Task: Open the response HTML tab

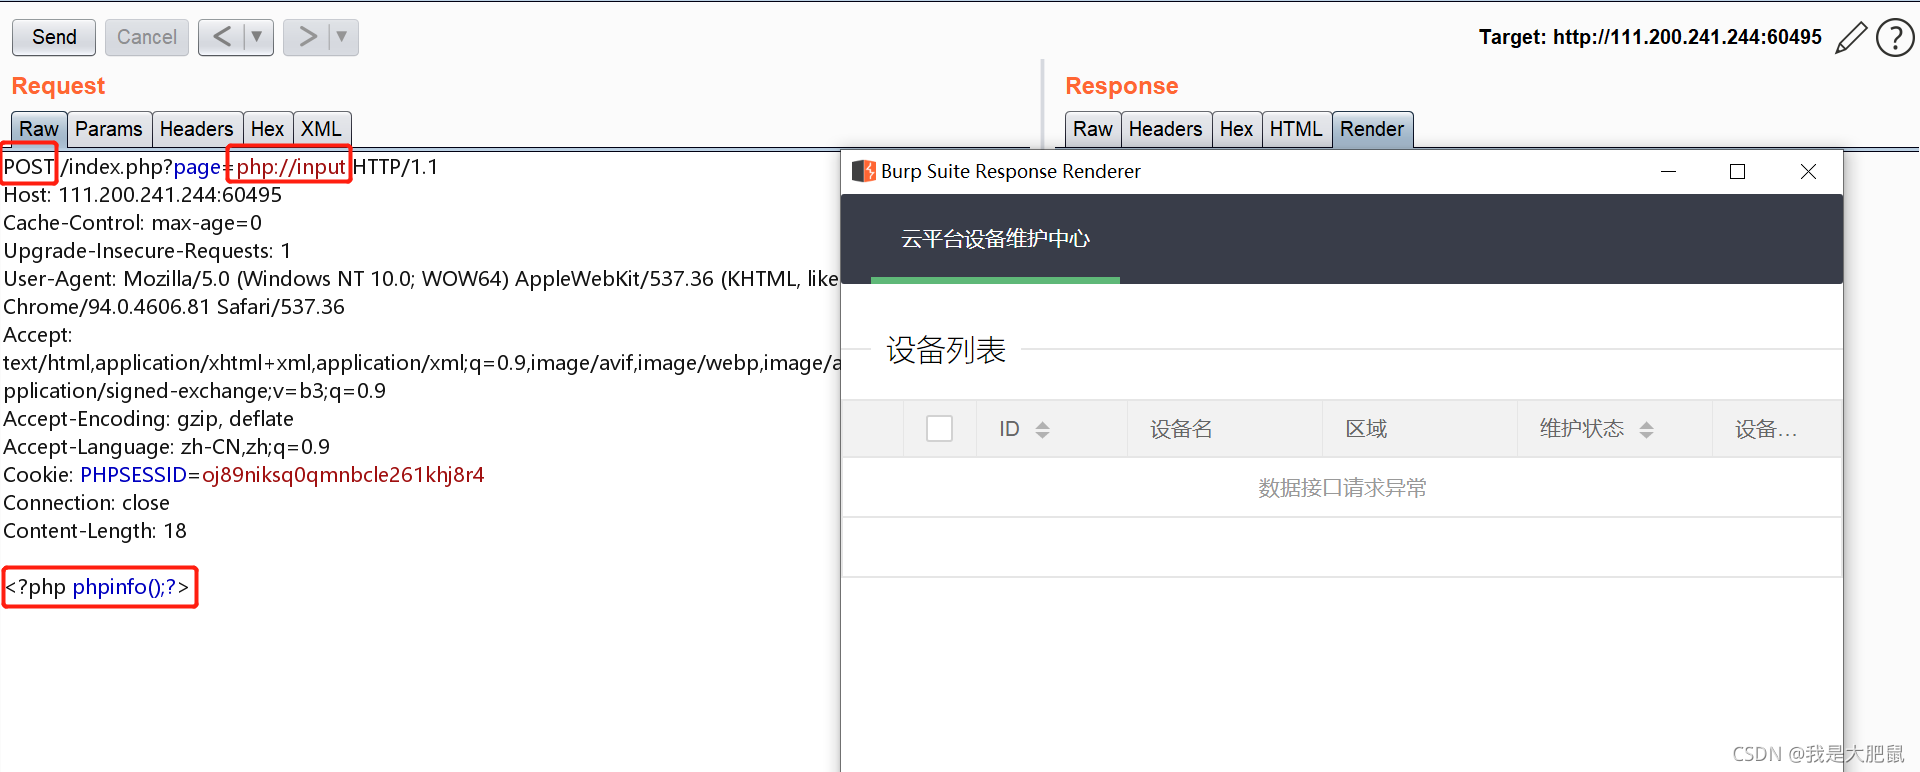Action: coord(1296,129)
